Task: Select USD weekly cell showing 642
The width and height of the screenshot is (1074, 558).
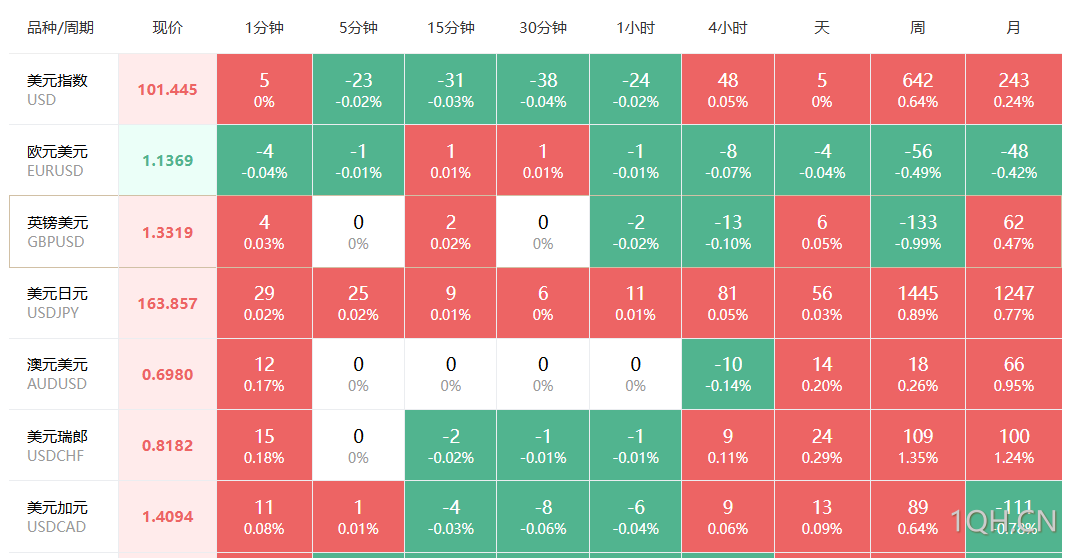Action: coord(918,90)
